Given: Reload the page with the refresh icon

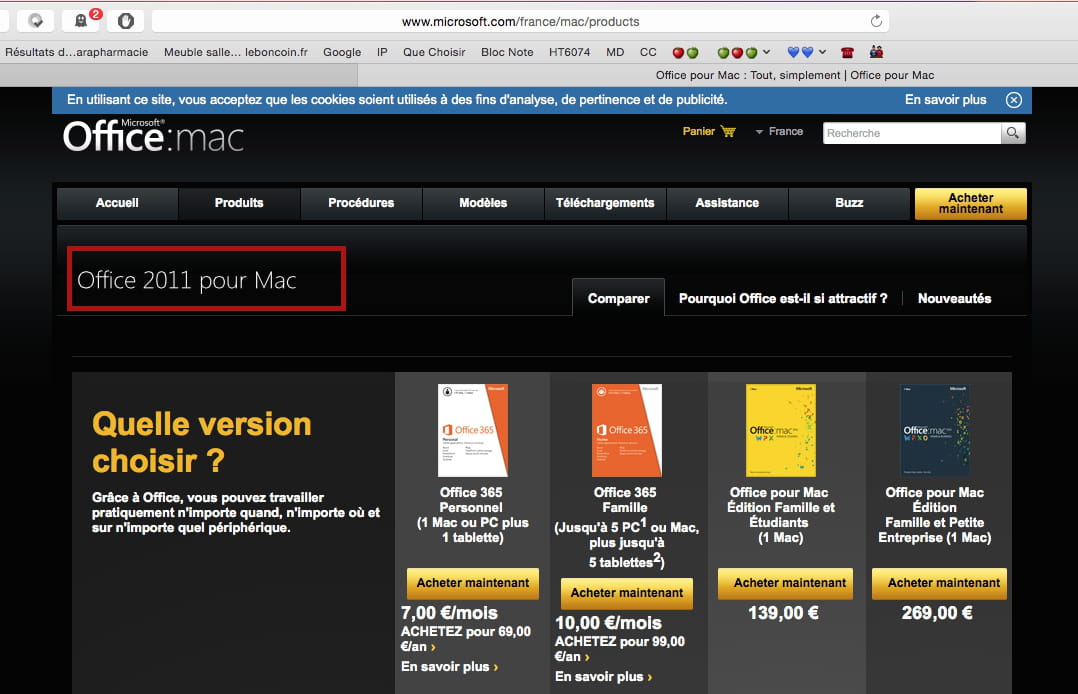Looking at the screenshot, I should click(876, 21).
